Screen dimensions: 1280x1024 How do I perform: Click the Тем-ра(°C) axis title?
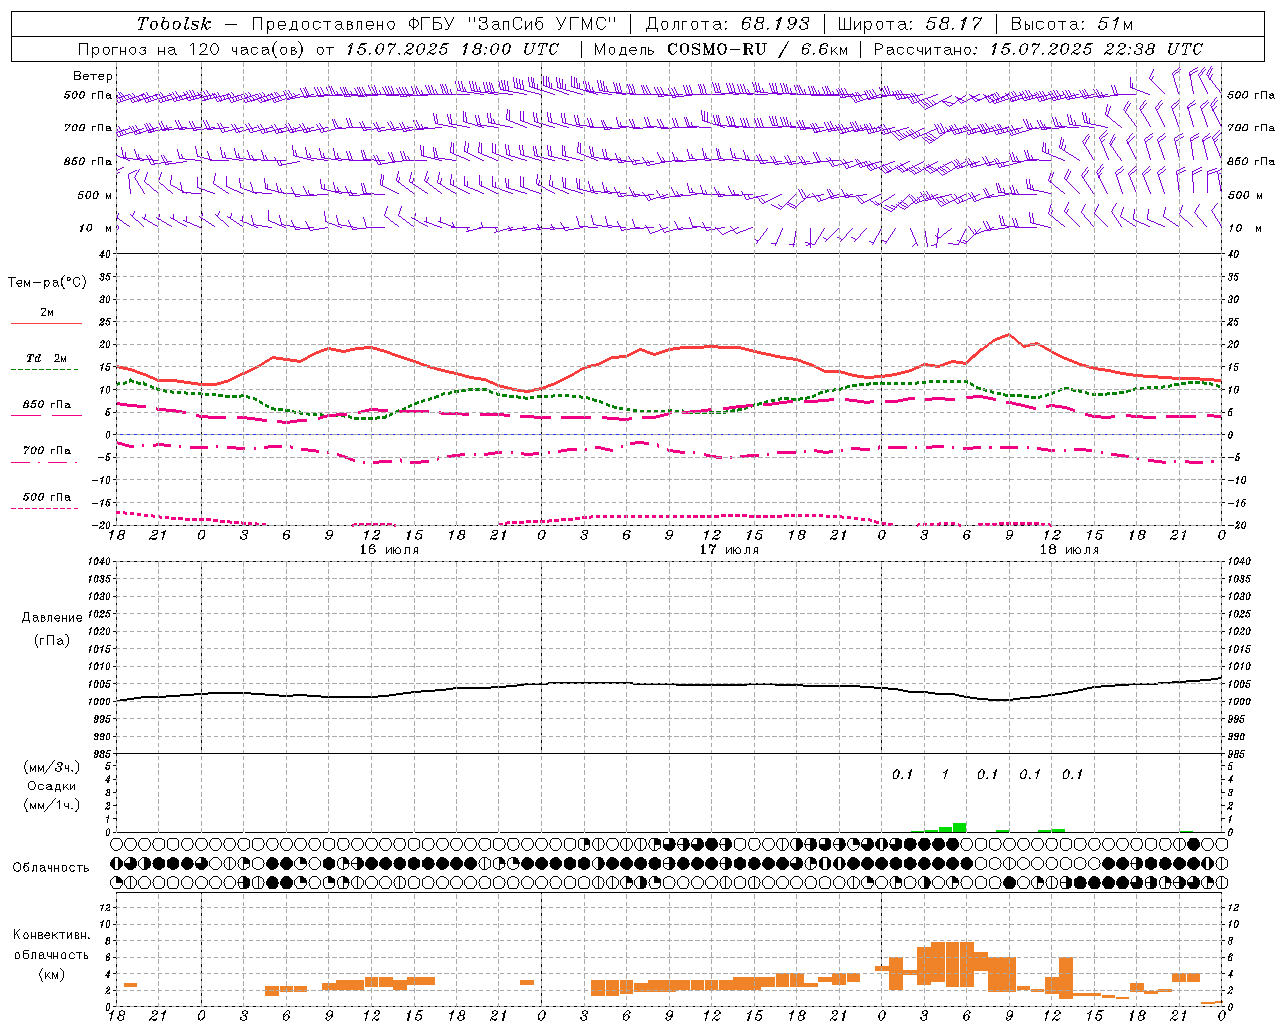(47, 283)
